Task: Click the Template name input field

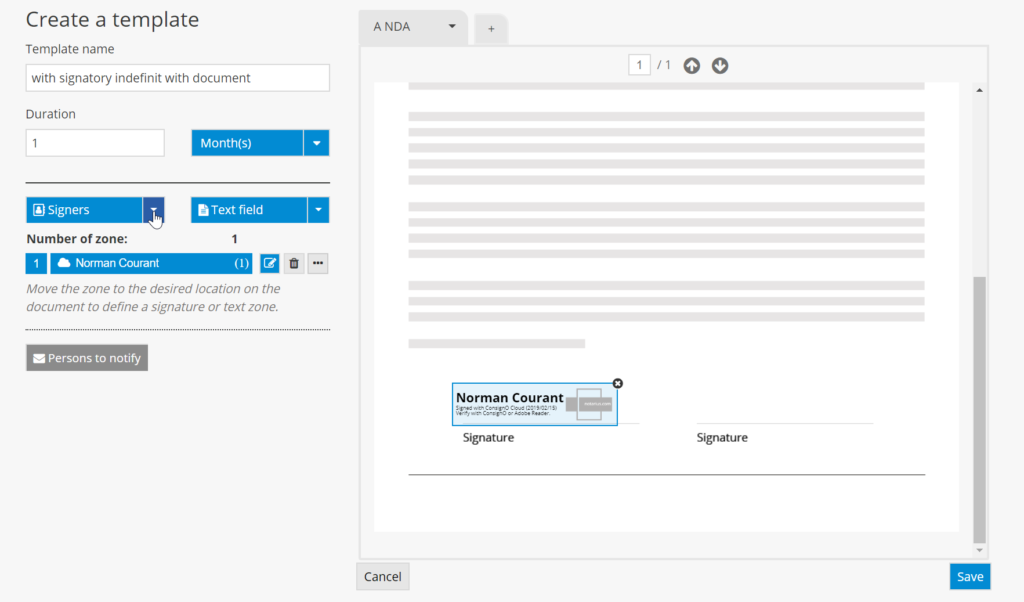Action: click(177, 78)
